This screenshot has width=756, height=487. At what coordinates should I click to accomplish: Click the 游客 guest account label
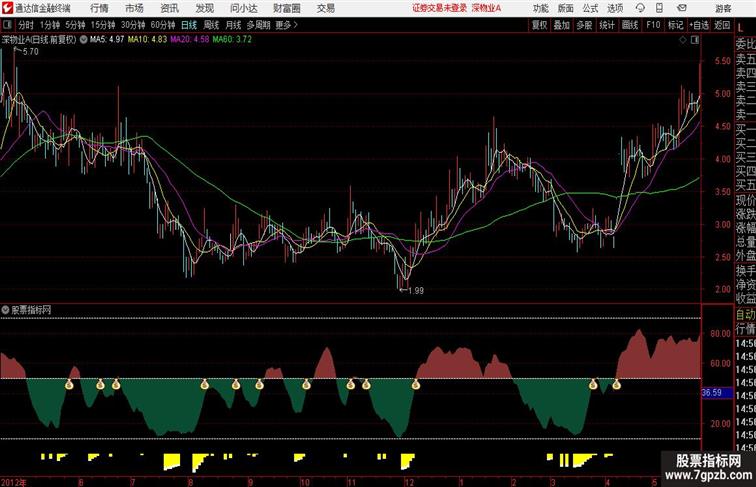pyautogui.click(x=723, y=8)
